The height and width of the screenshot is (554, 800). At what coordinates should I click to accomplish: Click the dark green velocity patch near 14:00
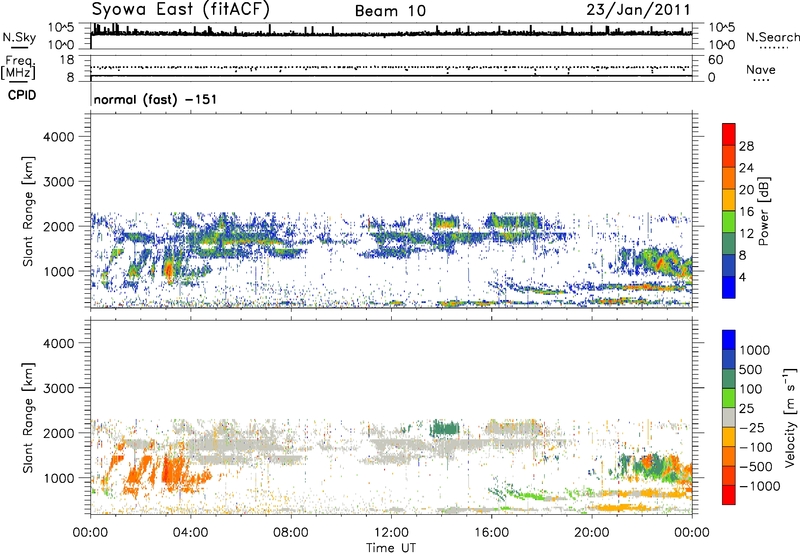(444, 429)
